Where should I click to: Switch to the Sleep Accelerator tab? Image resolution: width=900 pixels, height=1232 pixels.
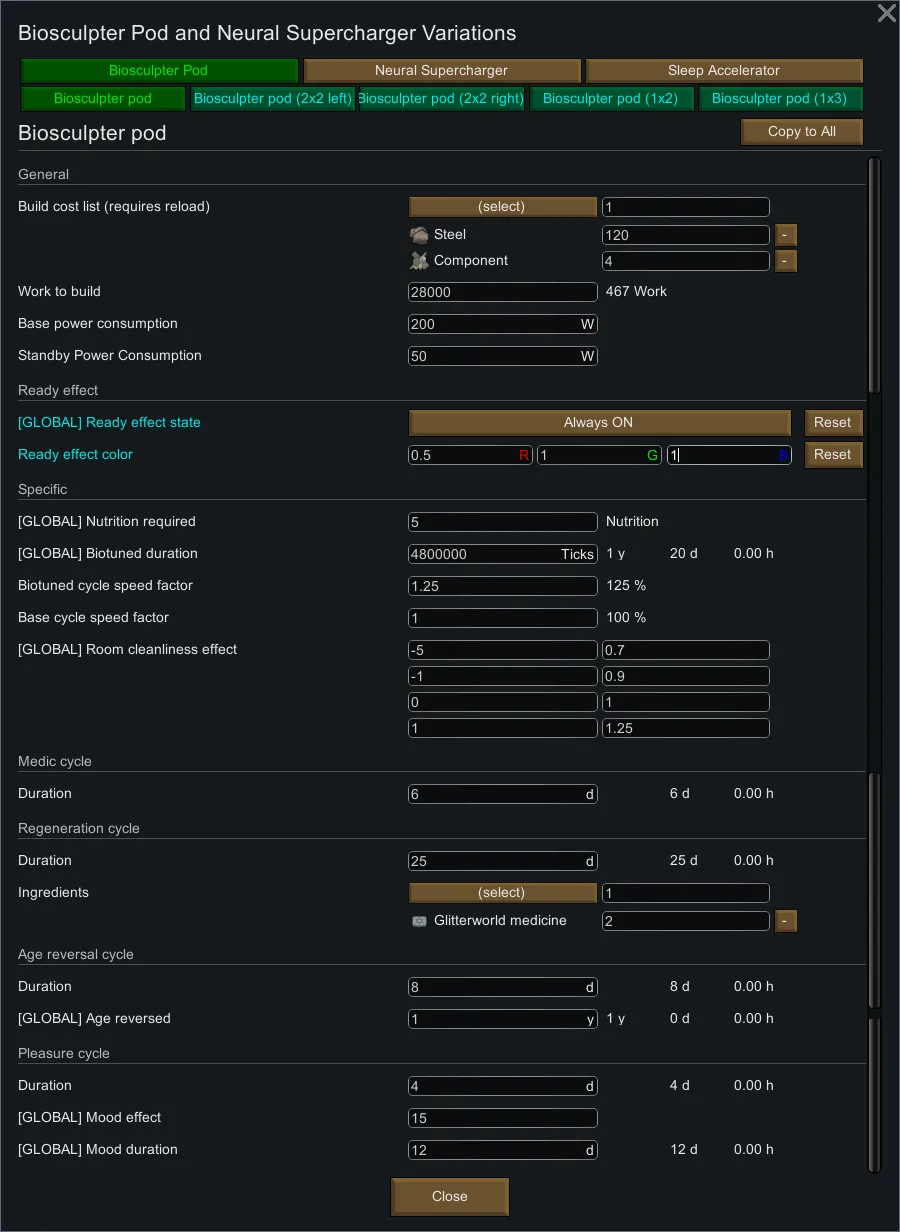tap(724, 71)
